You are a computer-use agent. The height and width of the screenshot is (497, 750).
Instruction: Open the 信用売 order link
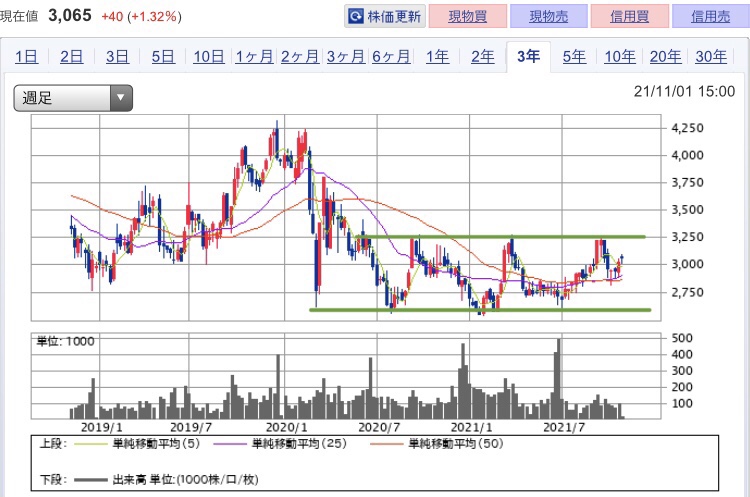(710, 17)
